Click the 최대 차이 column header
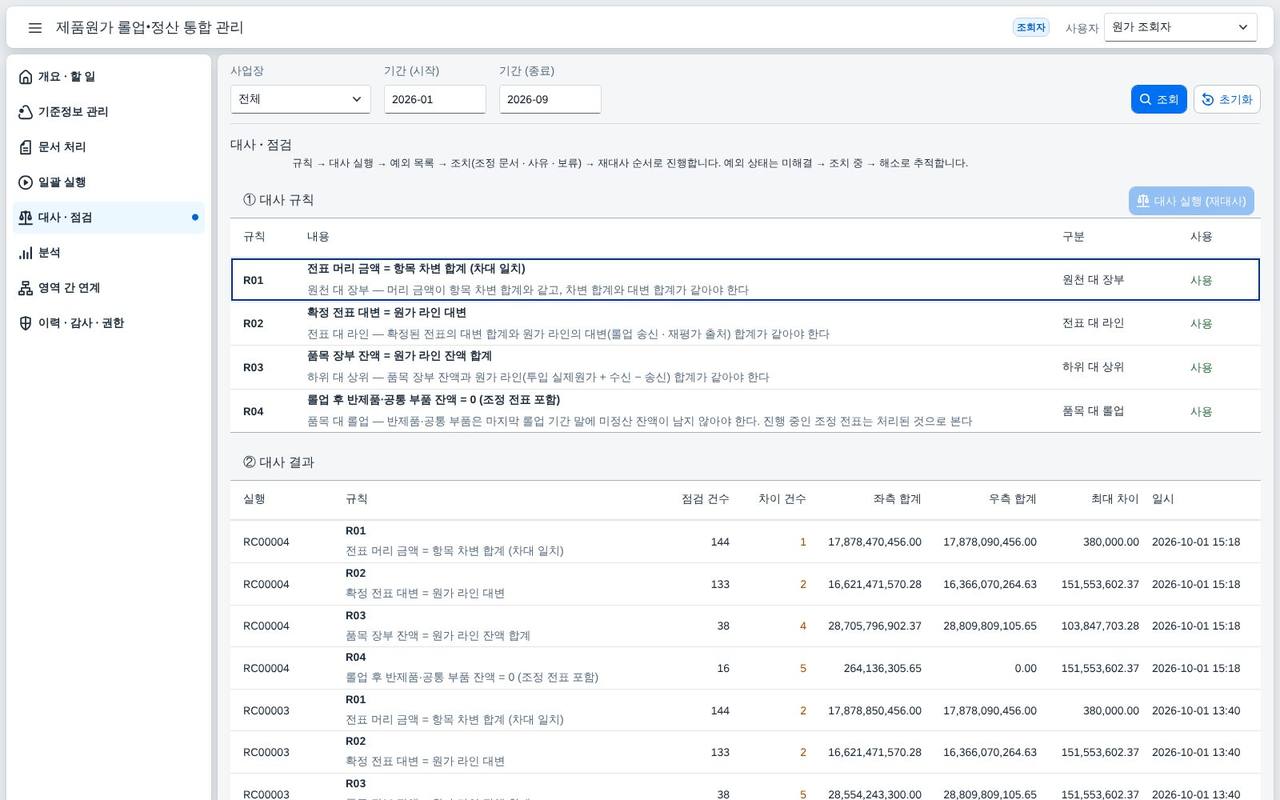1280x800 pixels. [1115, 499]
